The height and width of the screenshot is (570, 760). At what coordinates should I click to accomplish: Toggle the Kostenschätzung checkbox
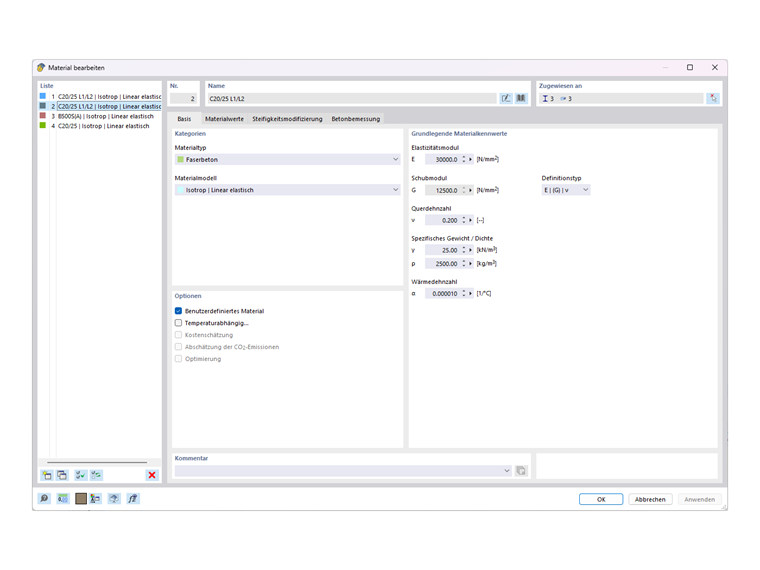(178, 335)
